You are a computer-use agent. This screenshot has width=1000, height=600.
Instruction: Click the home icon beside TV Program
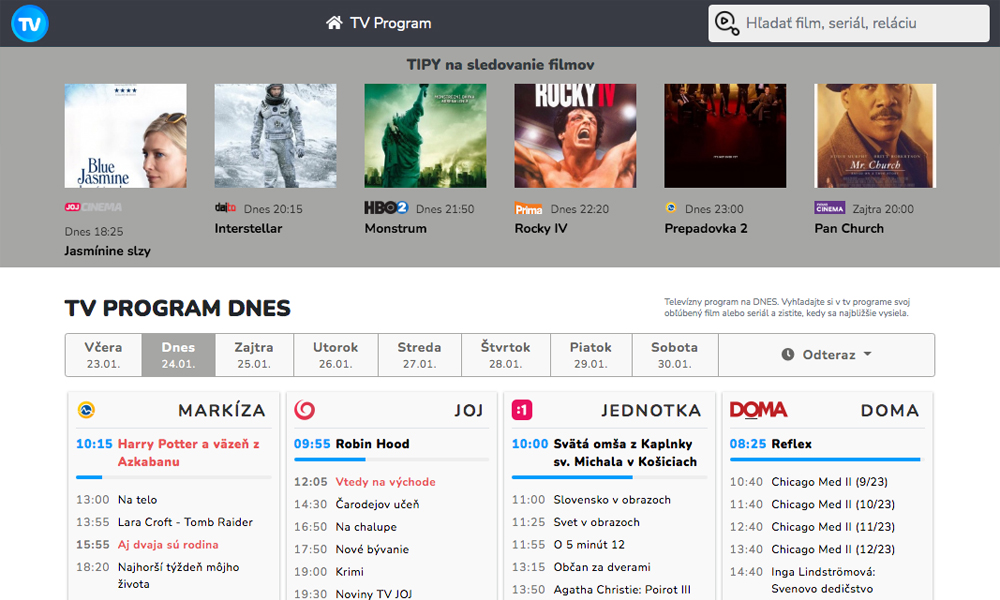334,23
